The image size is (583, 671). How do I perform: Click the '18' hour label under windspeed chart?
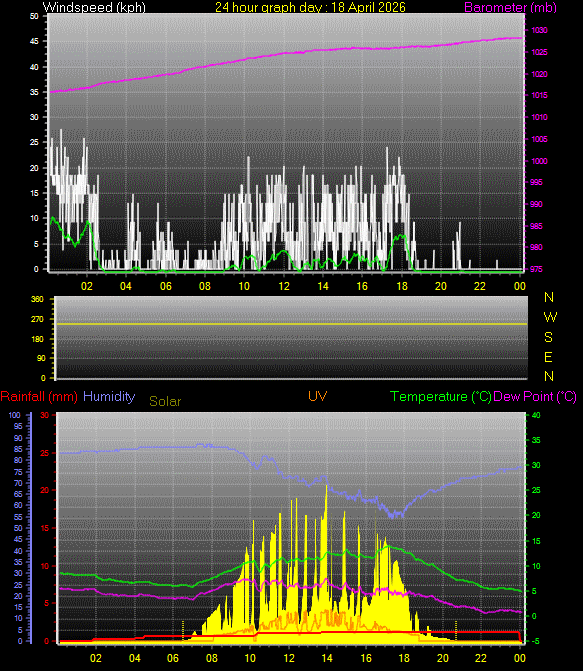click(x=402, y=286)
